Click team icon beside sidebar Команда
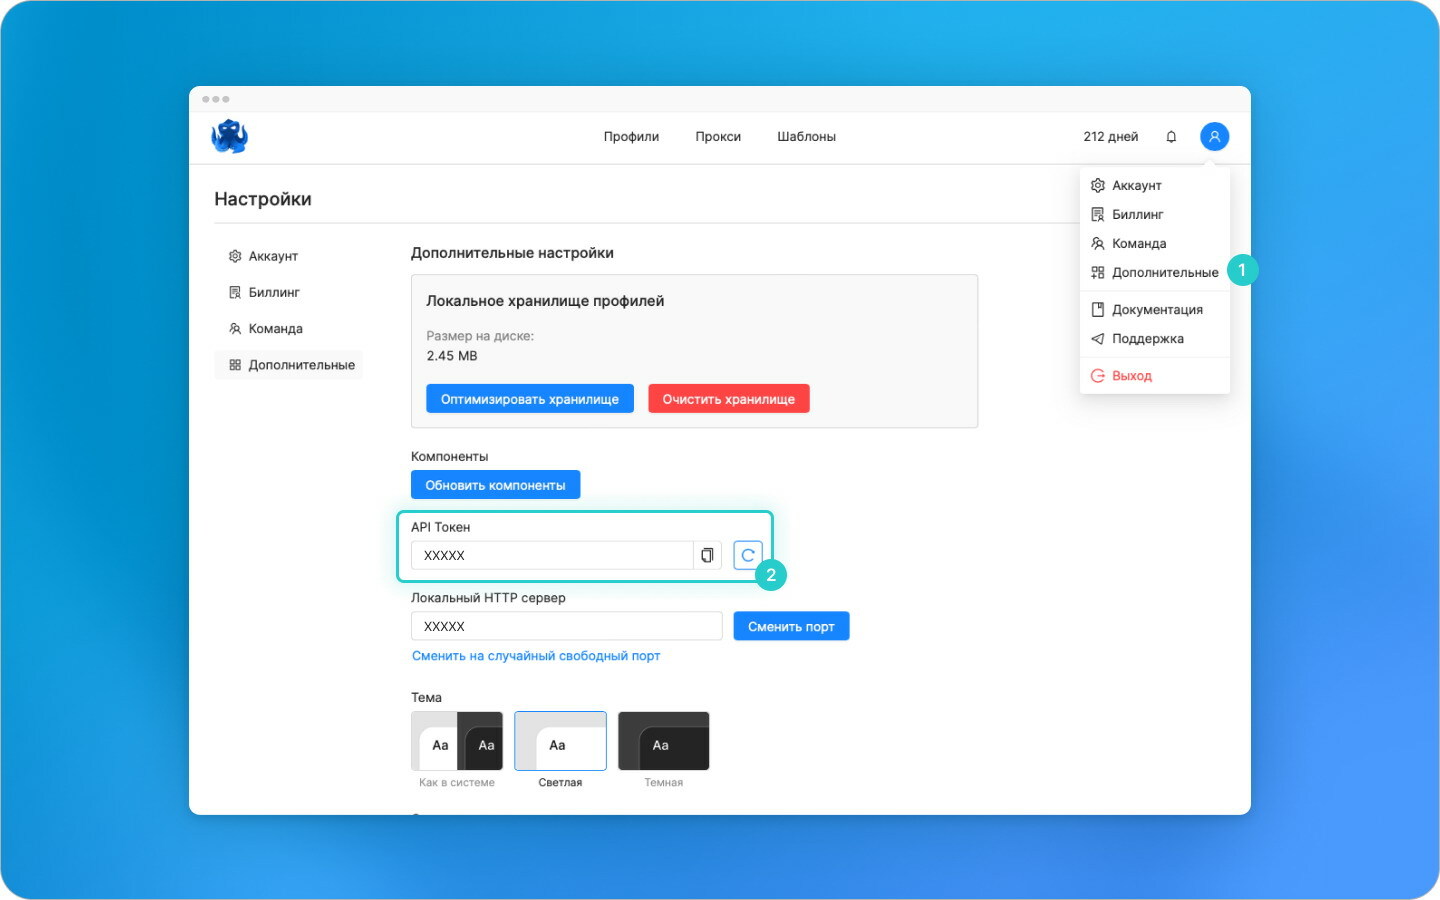Image resolution: width=1440 pixels, height=900 pixels. pyautogui.click(x=235, y=328)
